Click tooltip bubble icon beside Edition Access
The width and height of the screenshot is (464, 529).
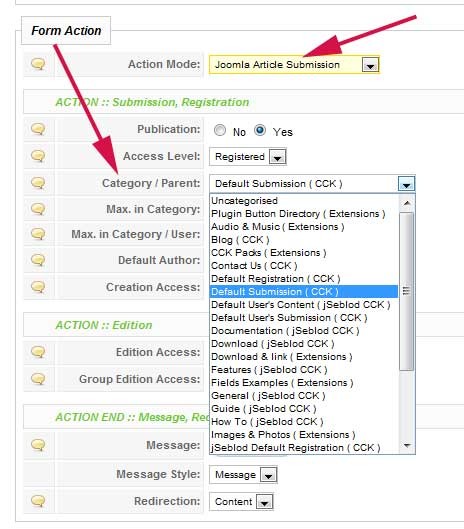pos(38,352)
